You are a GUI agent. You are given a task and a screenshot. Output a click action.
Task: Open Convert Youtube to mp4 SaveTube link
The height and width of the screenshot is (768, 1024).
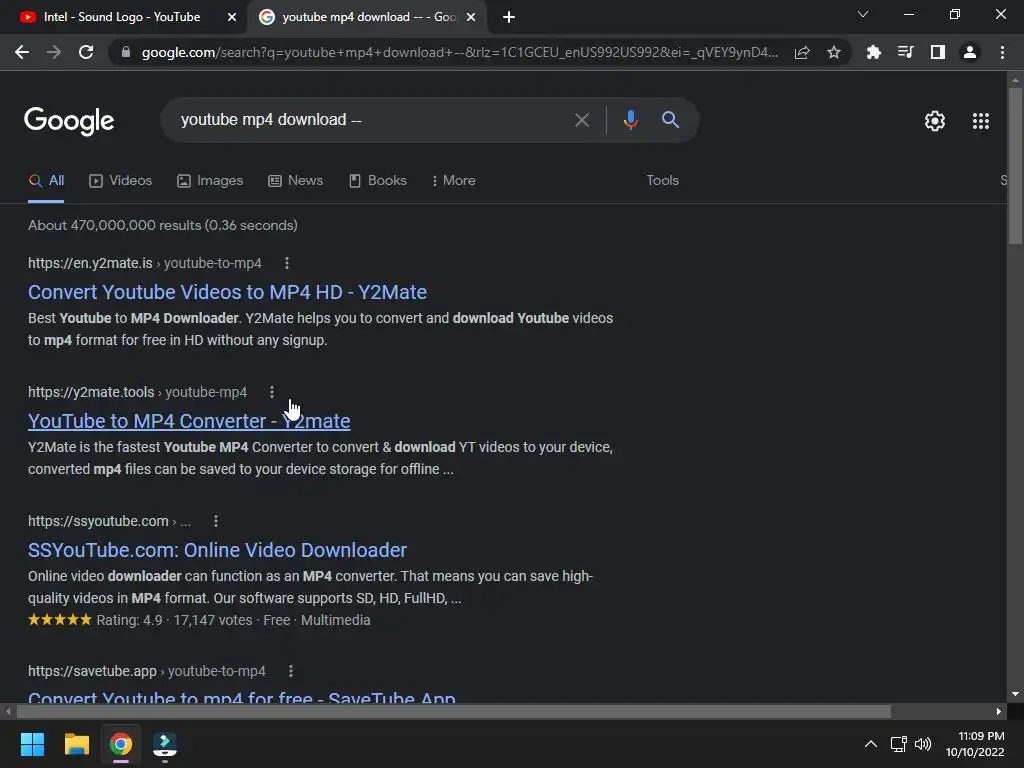(x=242, y=697)
